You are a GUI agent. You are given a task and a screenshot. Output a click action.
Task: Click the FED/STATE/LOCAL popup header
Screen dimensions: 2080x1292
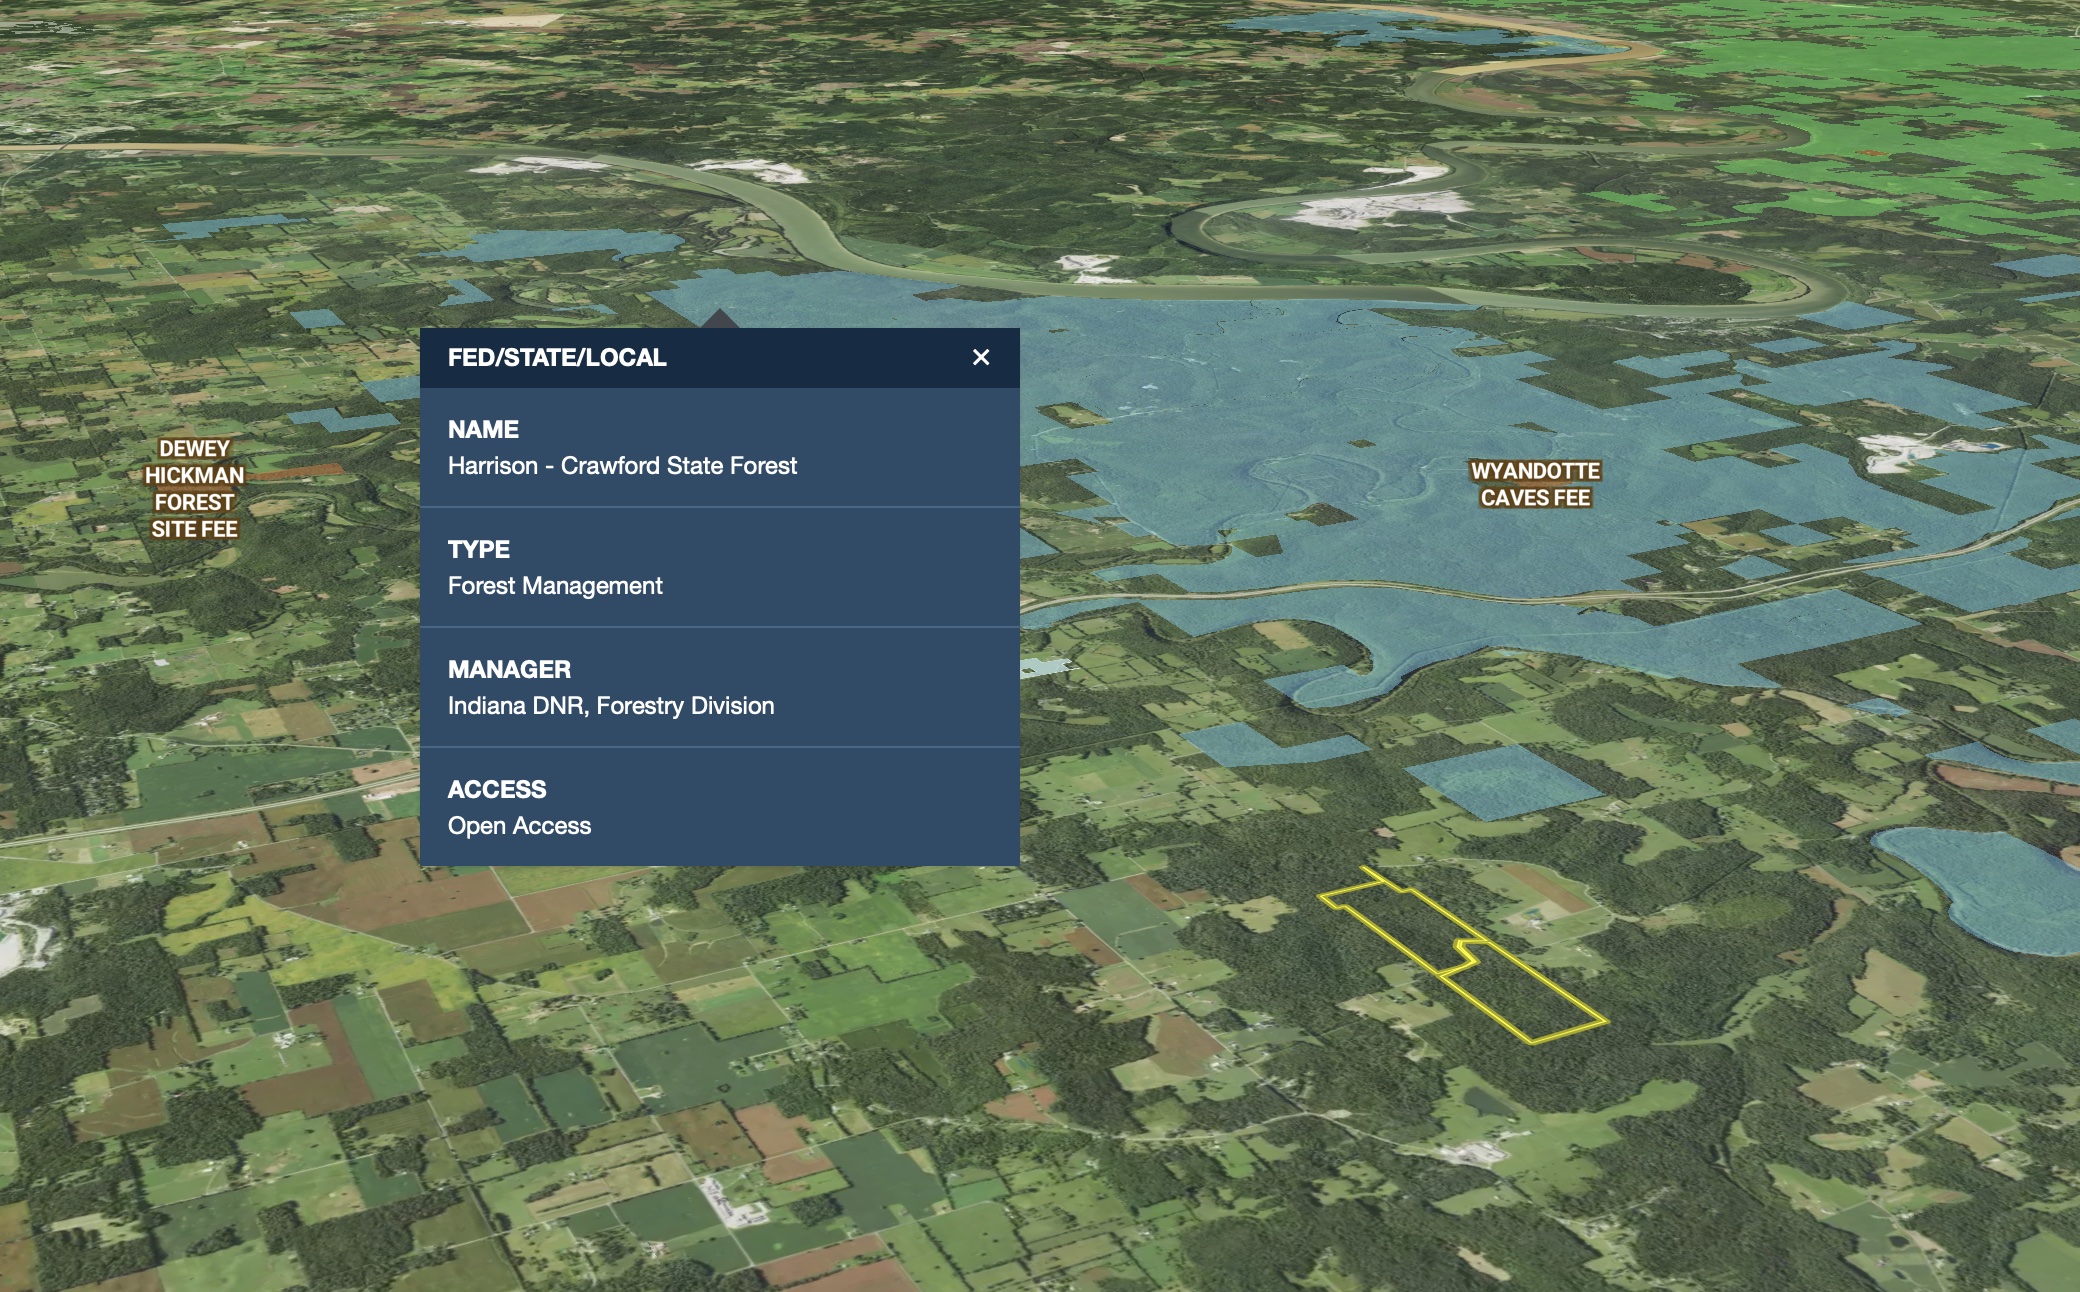[557, 358]
